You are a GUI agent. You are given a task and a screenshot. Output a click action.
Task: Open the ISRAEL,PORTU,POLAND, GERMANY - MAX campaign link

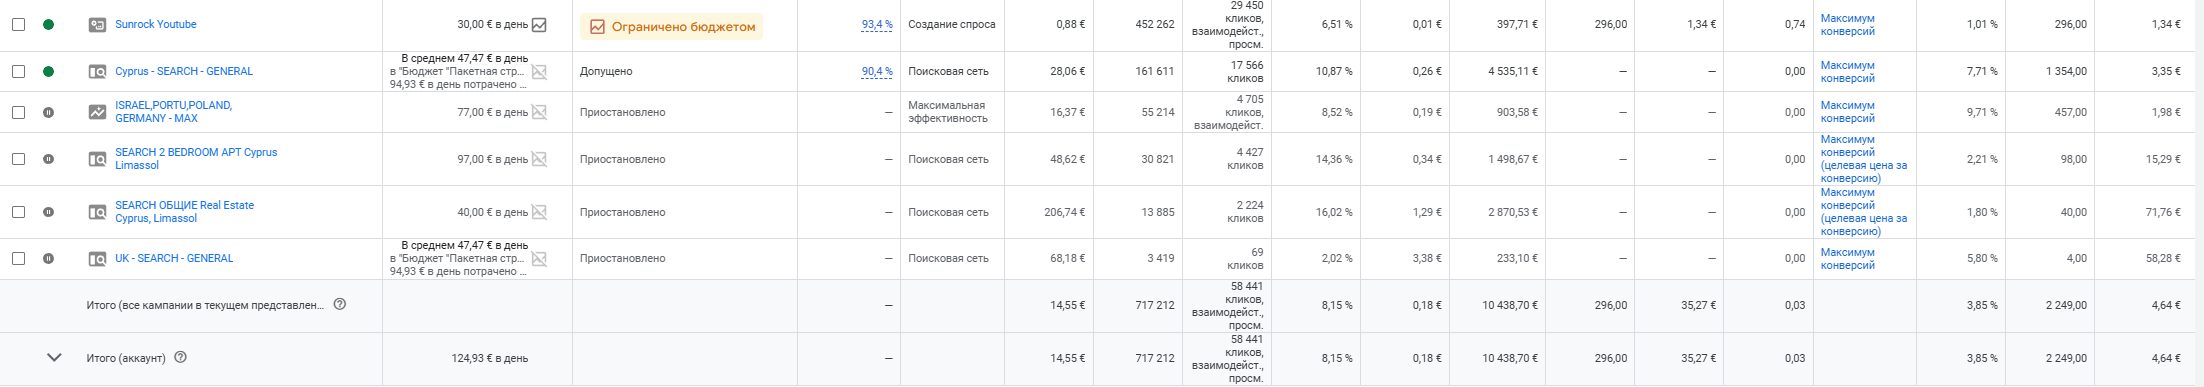(x=173, y=112)
